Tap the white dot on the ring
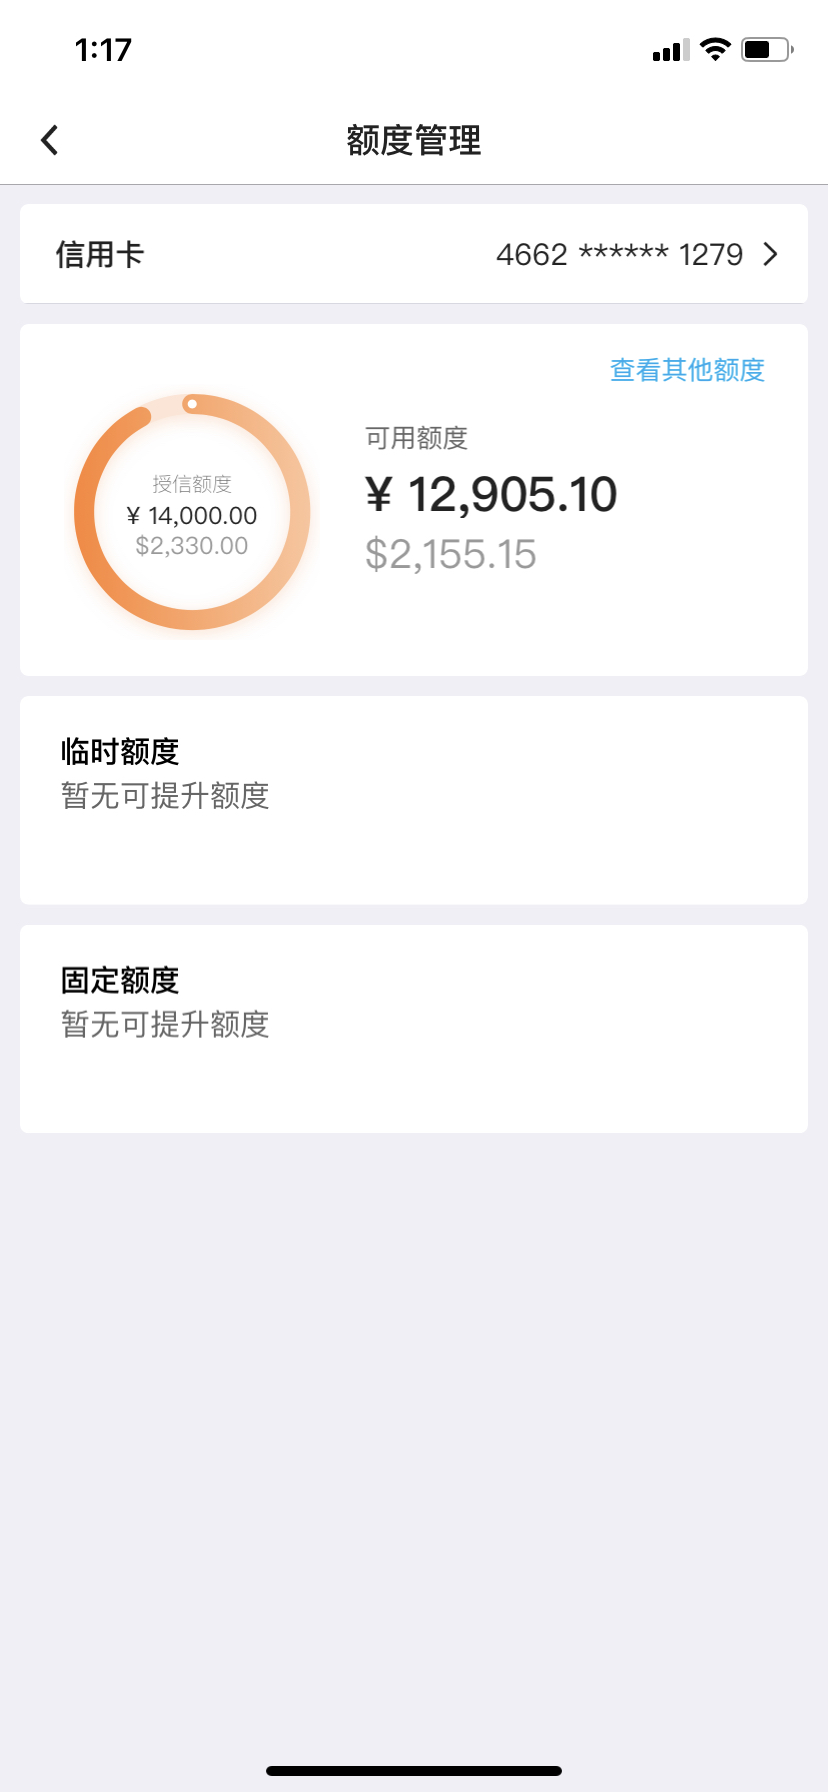The image size is (828, 1792). tap(191, 404)
